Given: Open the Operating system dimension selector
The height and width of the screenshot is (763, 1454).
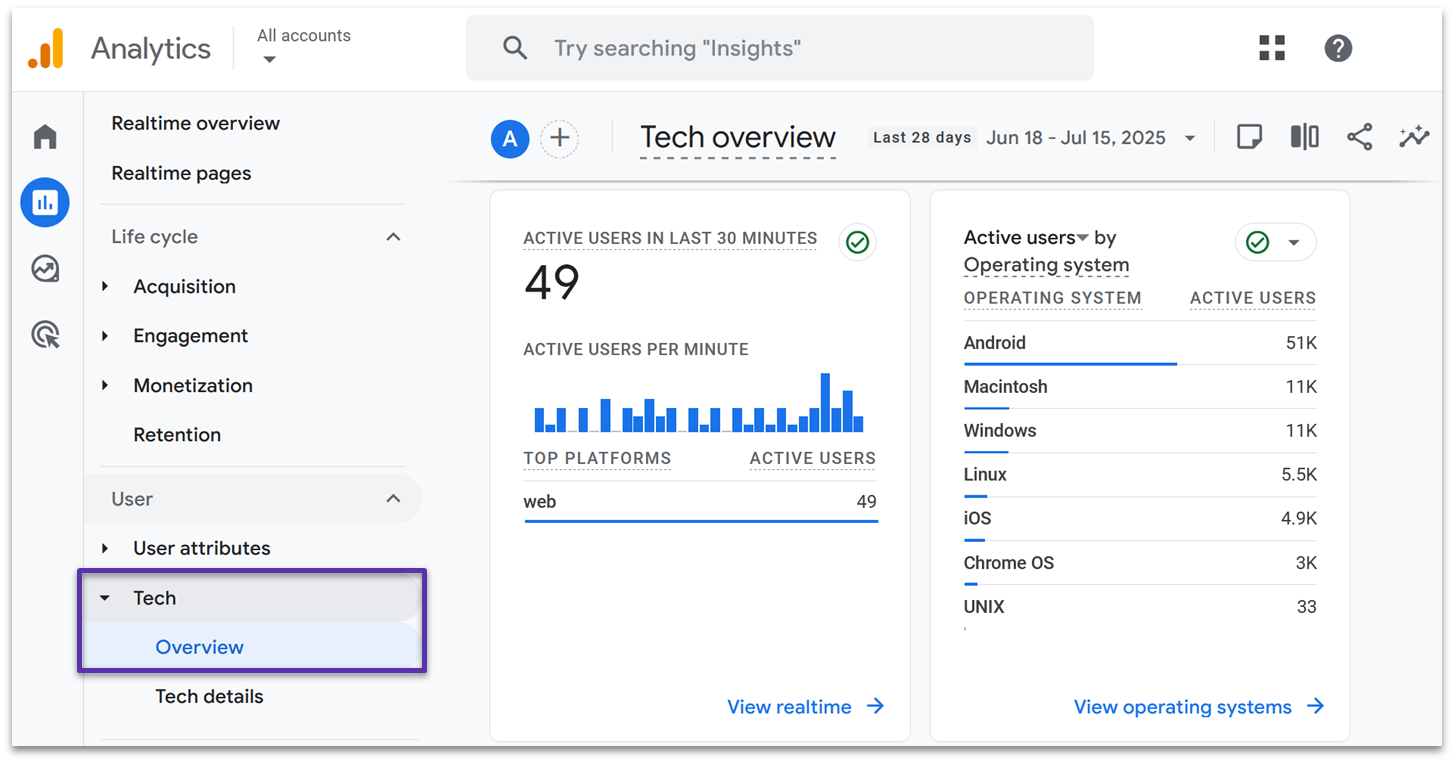Looking at the screenshot, I should pyautogui.click(x=1046, y=265).
